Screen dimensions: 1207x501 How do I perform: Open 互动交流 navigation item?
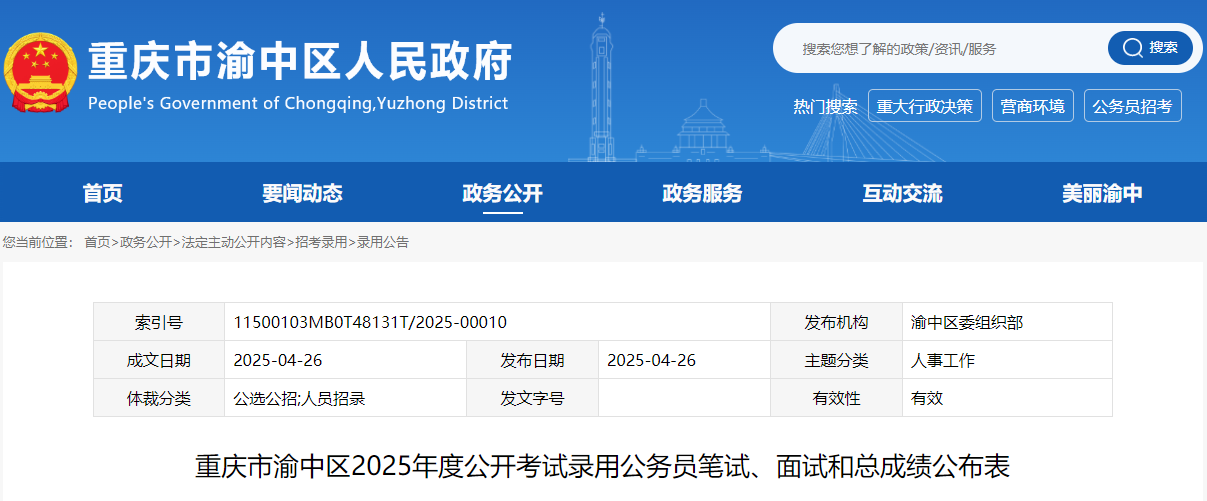click(x=902, y=194)
